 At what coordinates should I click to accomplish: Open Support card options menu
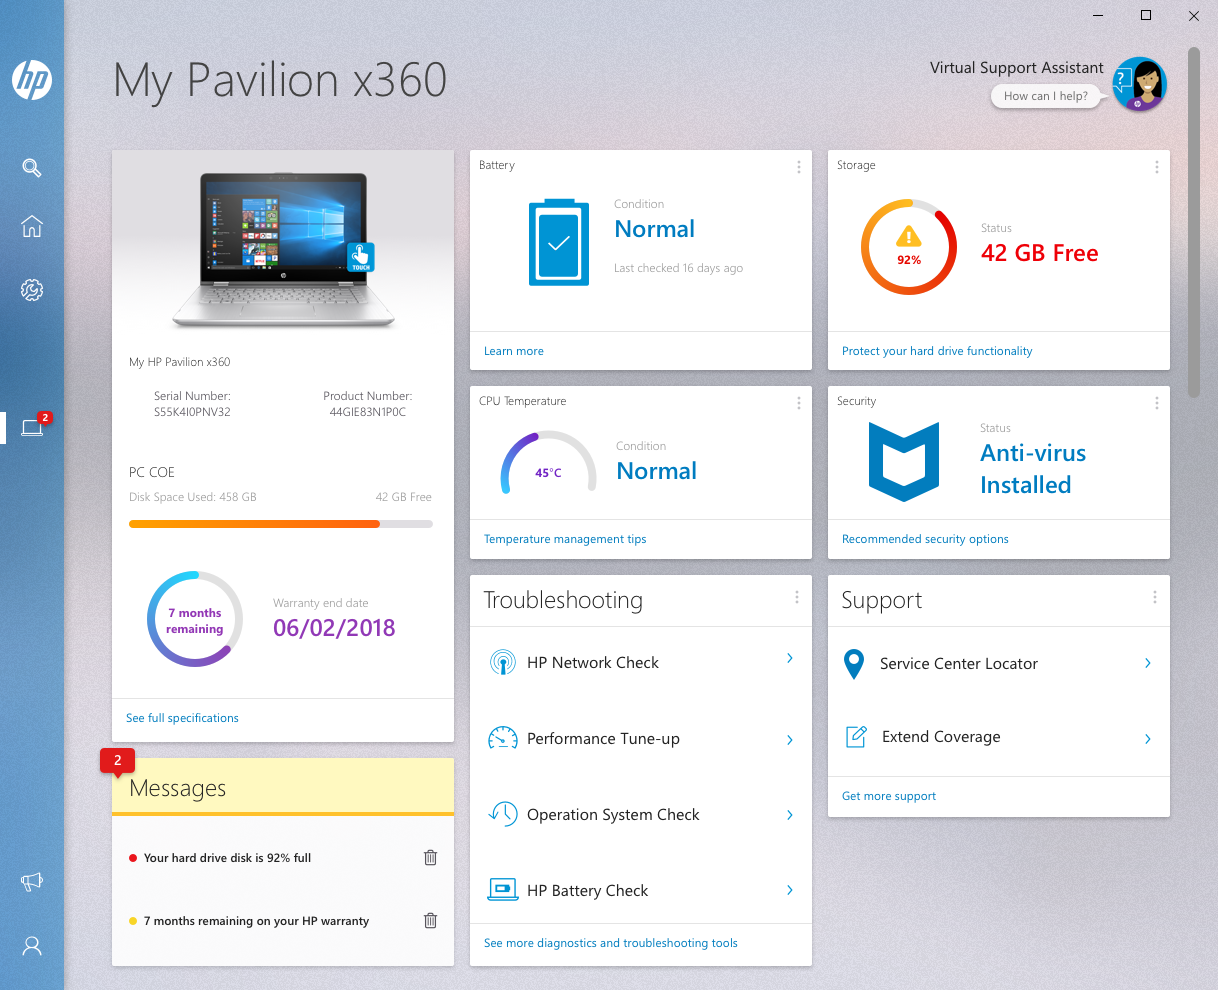tap(1154, 597)
